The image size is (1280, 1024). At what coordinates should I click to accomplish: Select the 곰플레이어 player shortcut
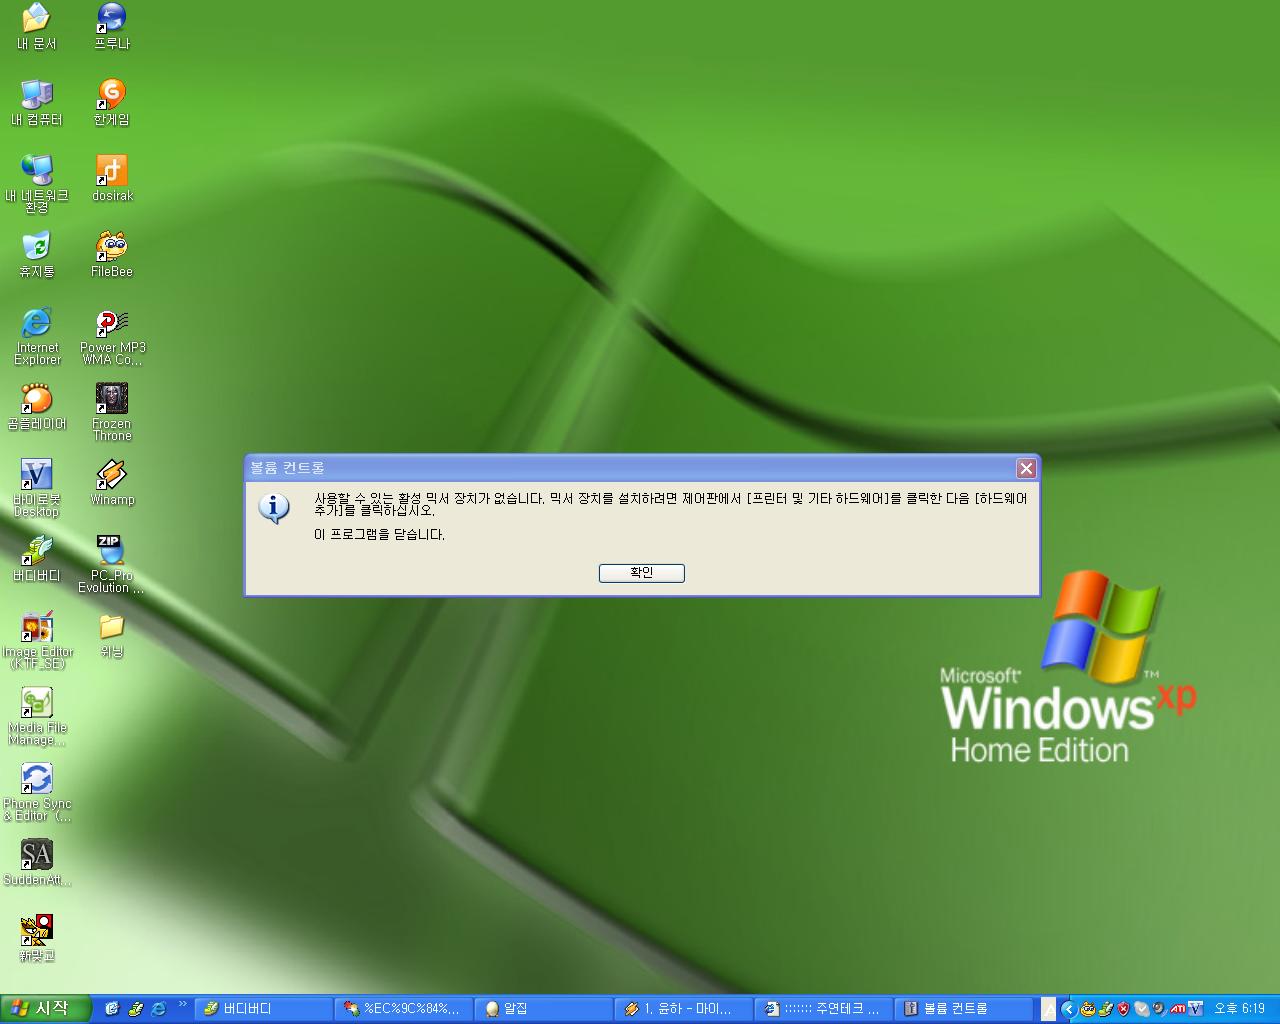(x=37, y=400)
